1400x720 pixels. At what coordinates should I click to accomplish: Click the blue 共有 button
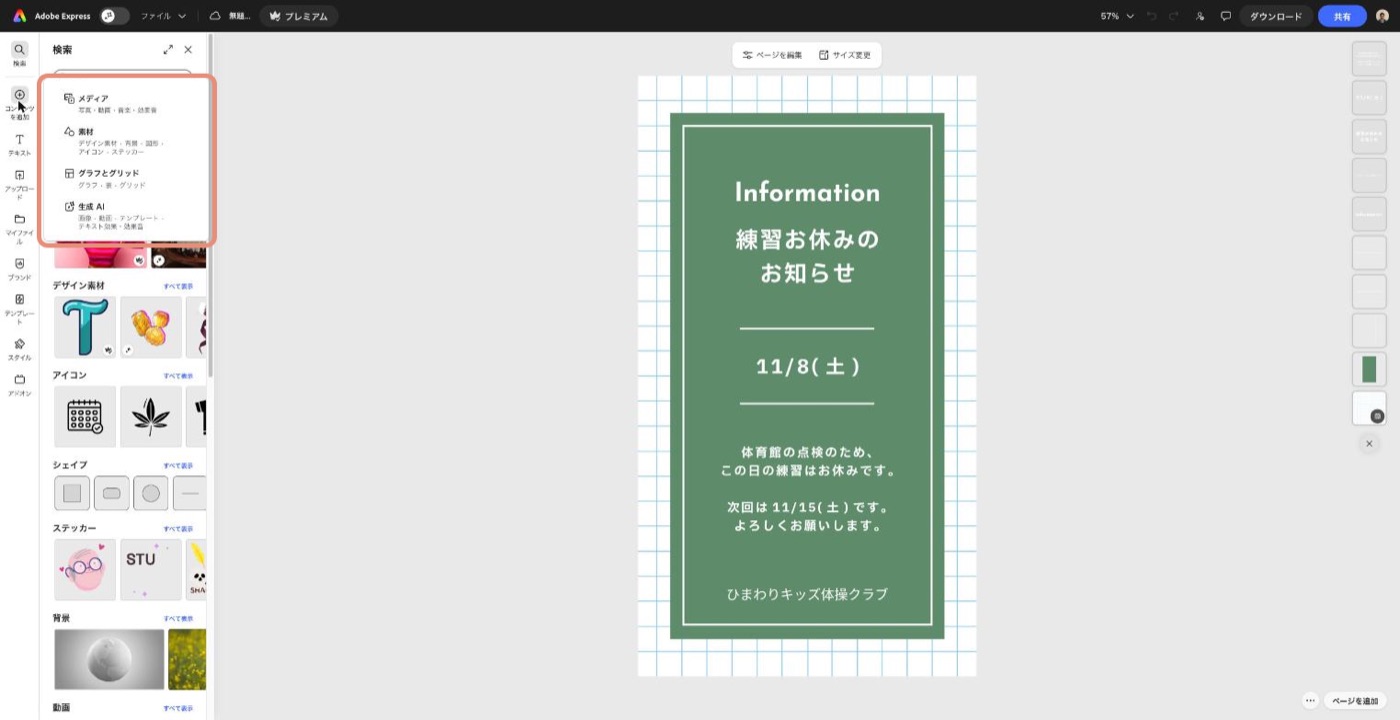[x=1342, y=16]
